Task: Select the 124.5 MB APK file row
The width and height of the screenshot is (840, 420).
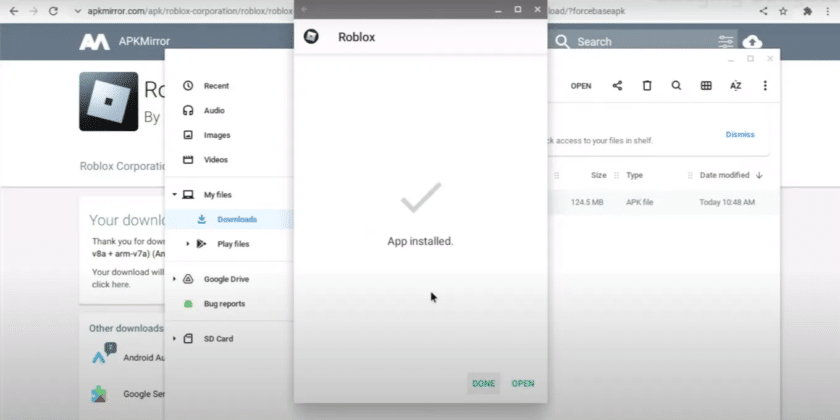Action: coord(663,202)
